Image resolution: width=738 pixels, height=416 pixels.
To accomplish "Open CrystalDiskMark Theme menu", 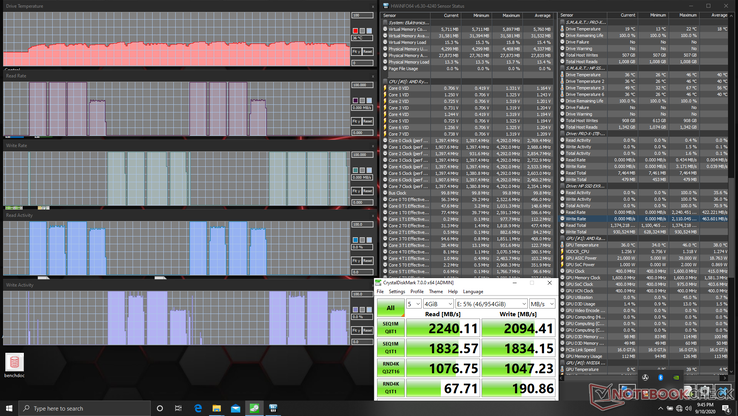I will [x=435, y=292].
